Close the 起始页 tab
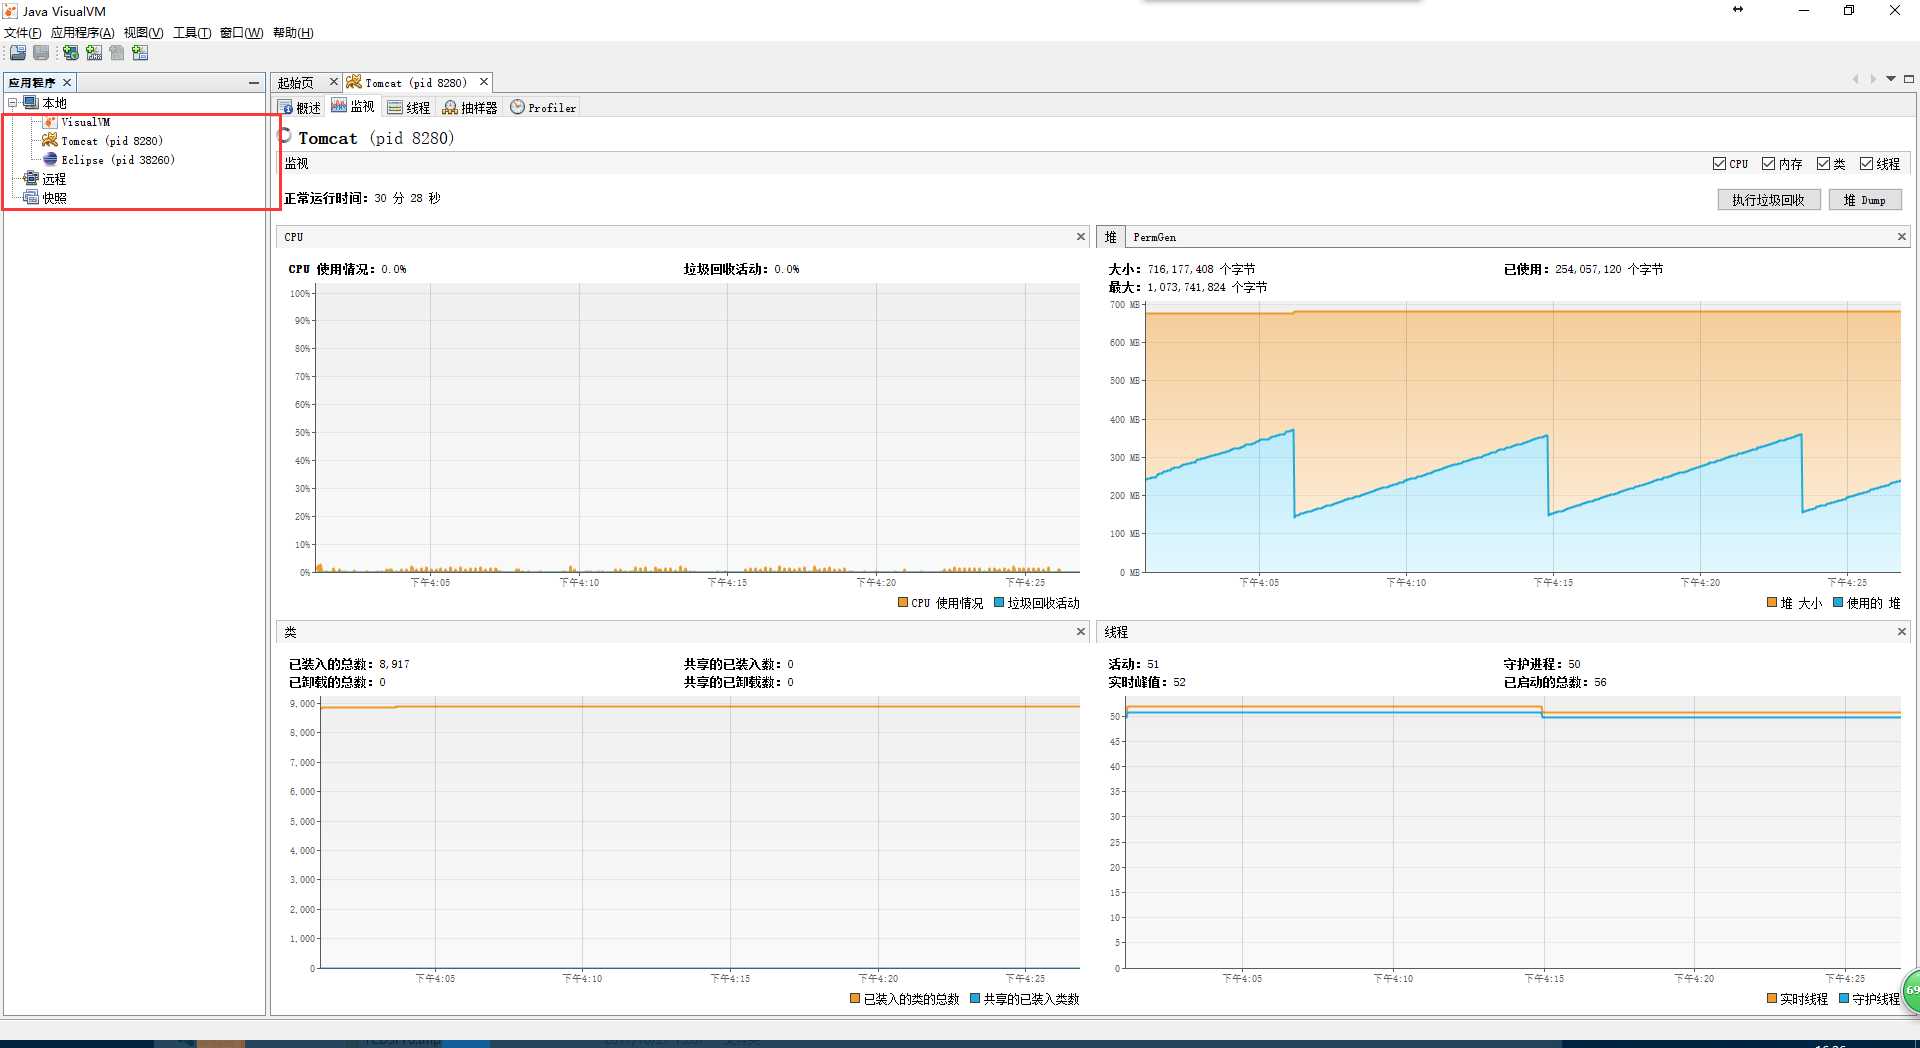This screenshot has height=1048, width=1920. coord(334,82)
